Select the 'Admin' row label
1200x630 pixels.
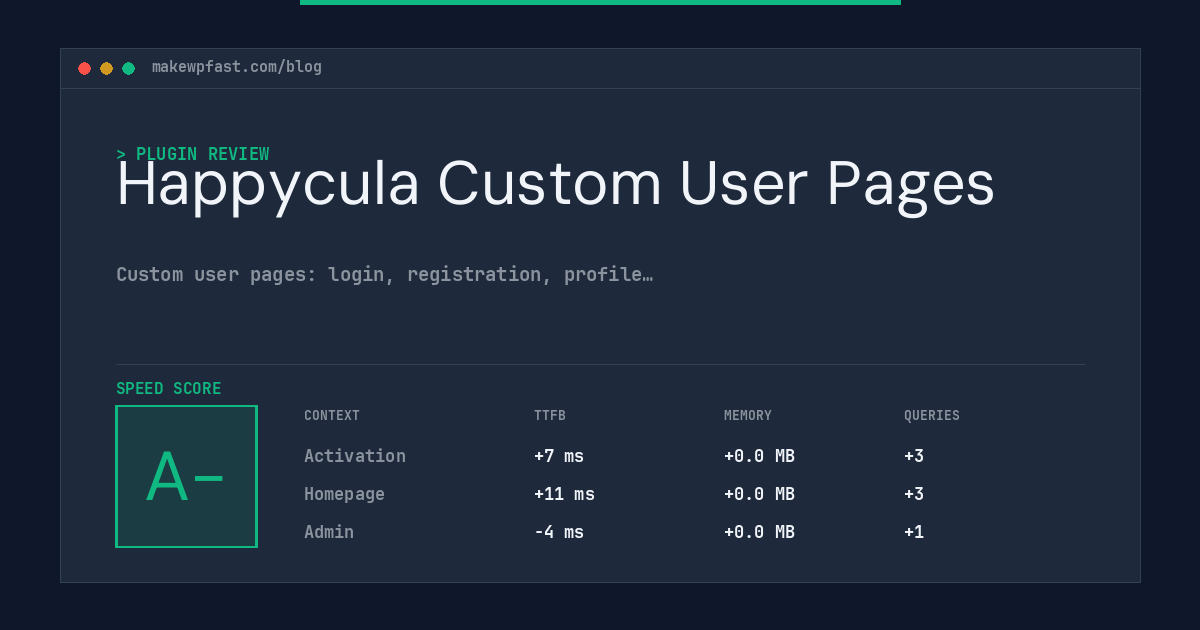pos(329,532)
